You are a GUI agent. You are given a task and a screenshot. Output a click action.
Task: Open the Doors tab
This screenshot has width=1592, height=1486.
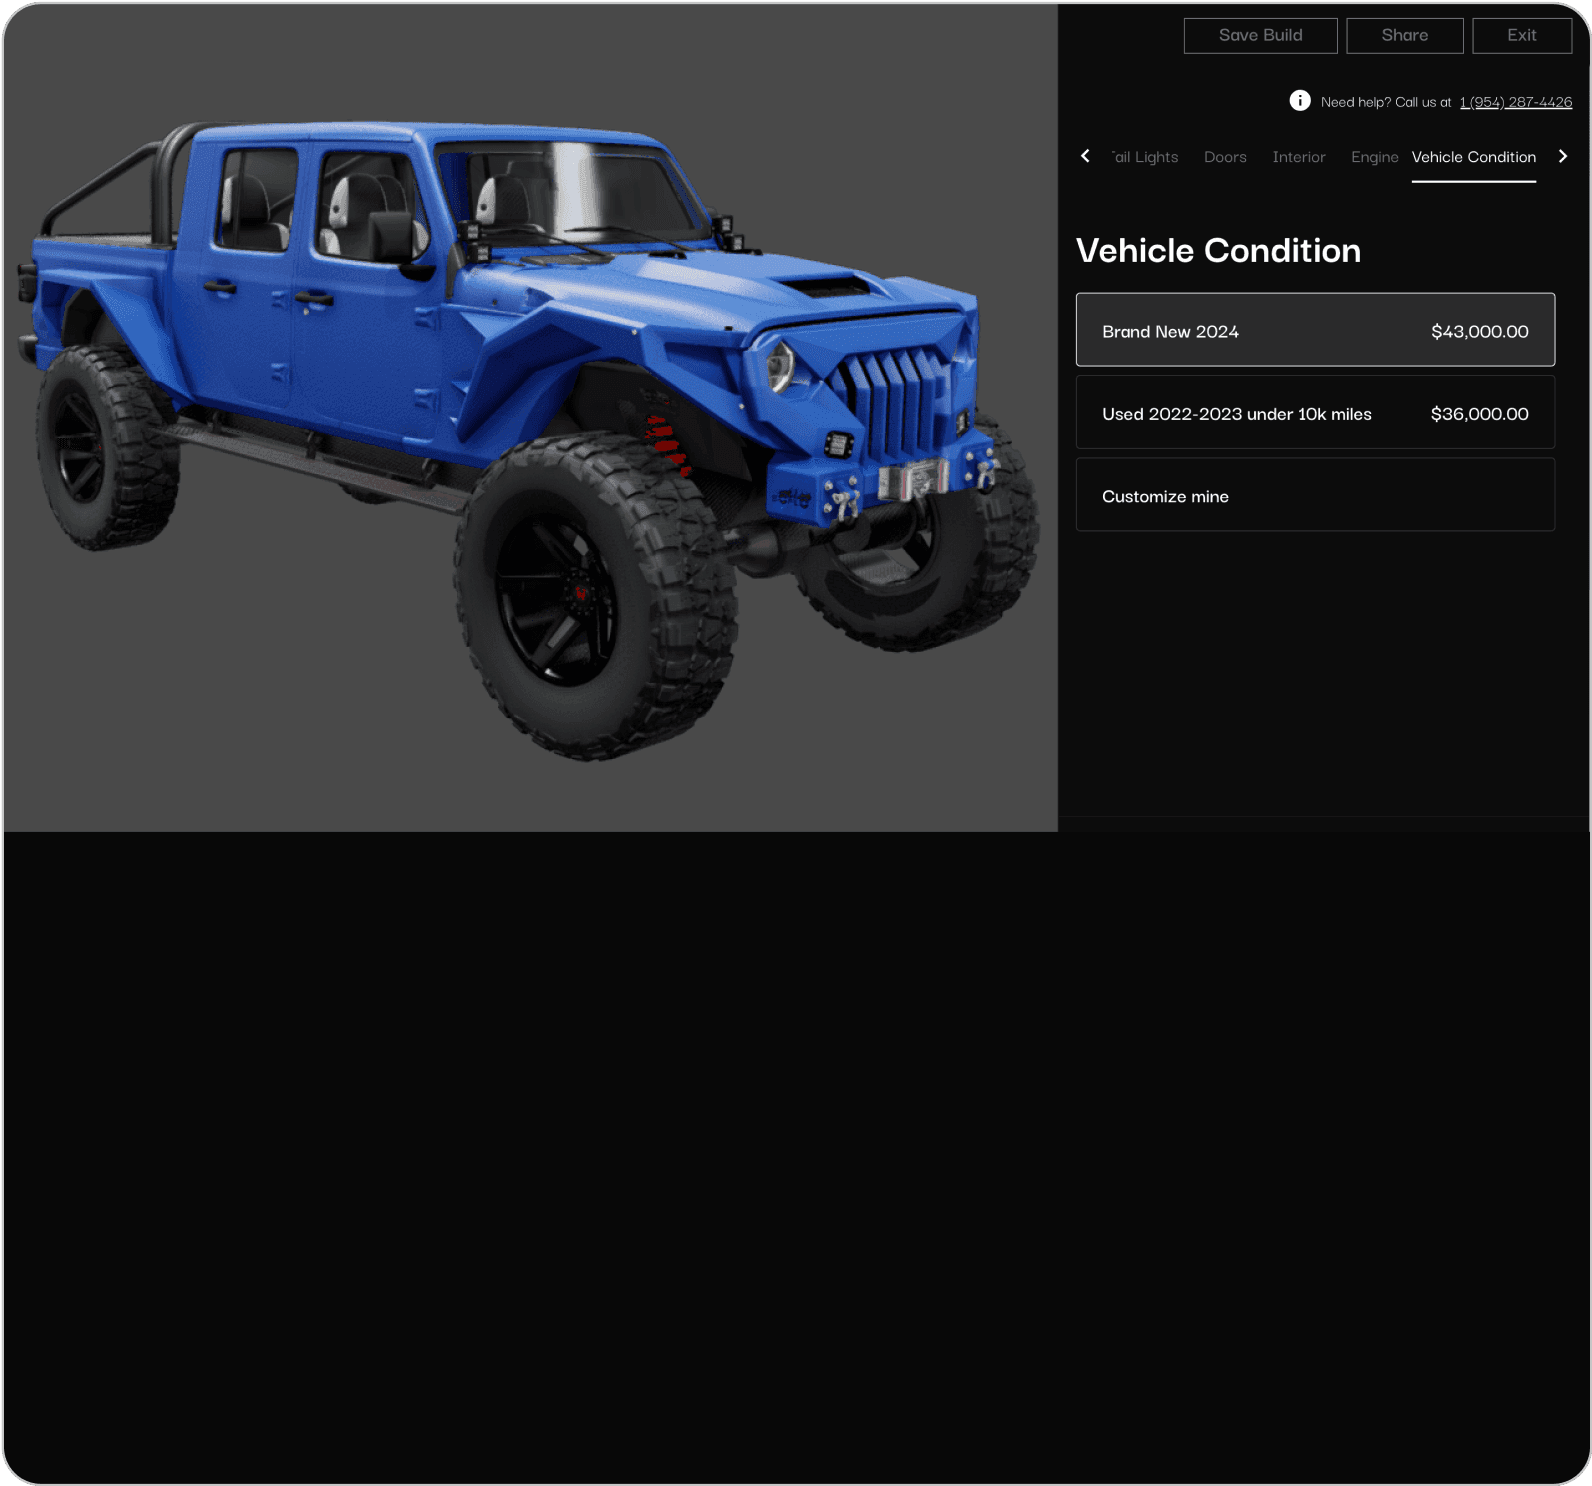(x=1225, y=157)
